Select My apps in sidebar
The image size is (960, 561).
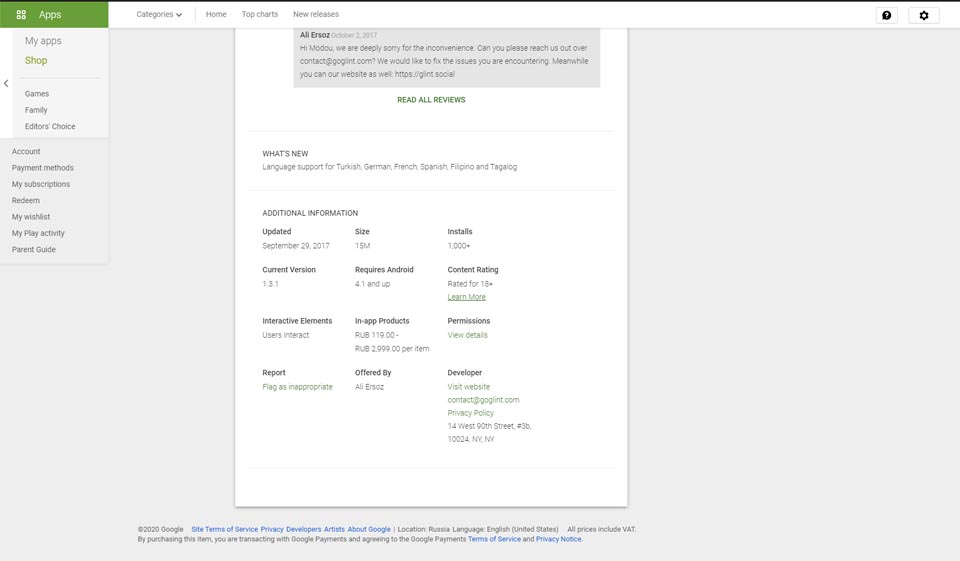pyautogui.click(x=43, y=41)
